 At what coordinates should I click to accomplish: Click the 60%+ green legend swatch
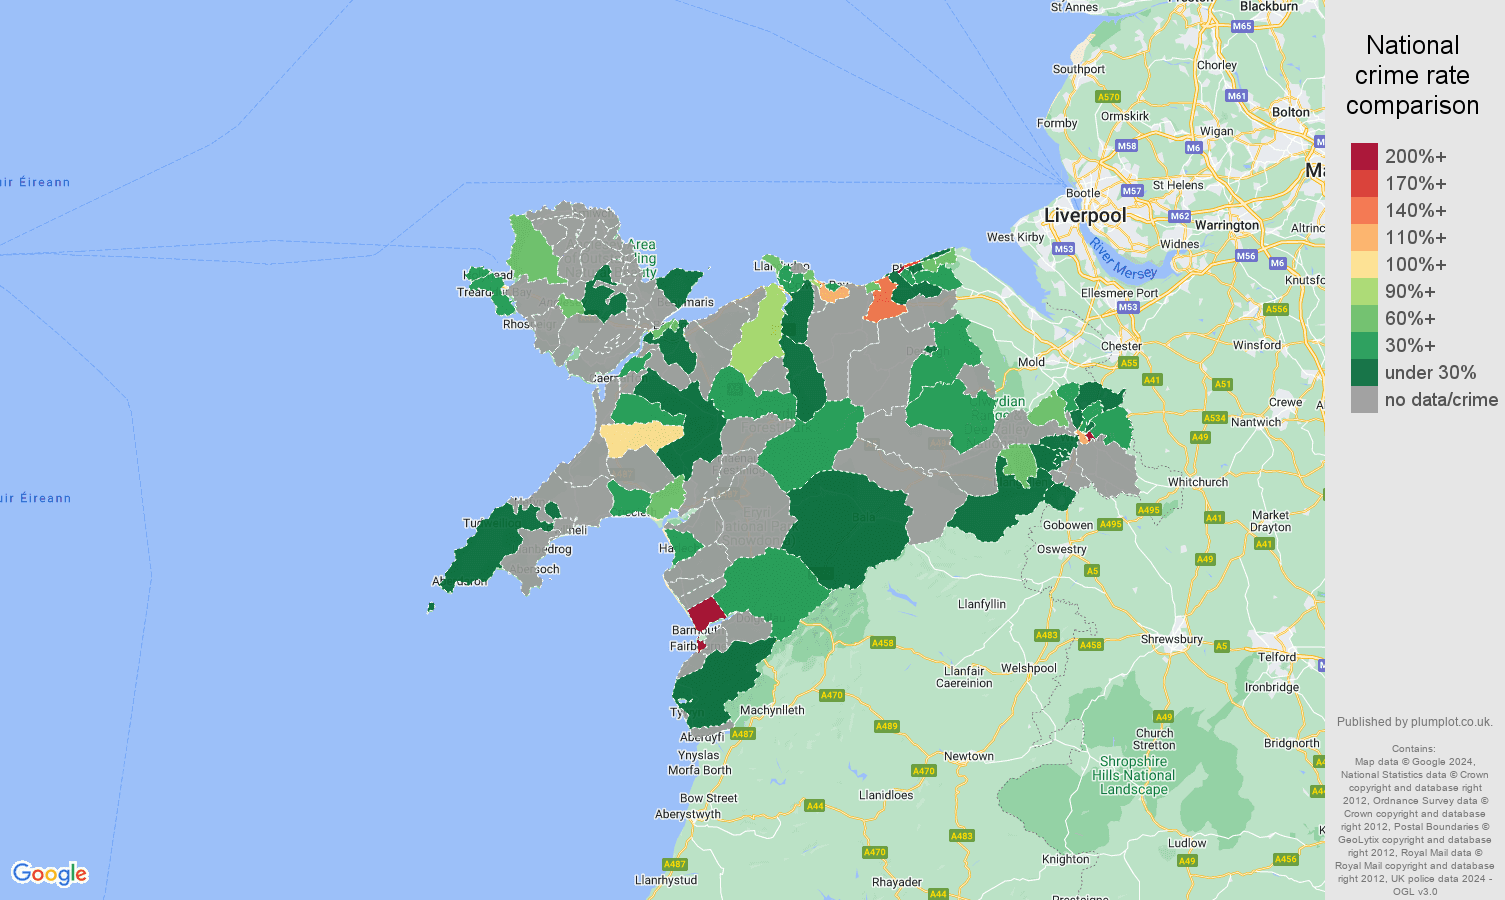tap(1364, 318)
